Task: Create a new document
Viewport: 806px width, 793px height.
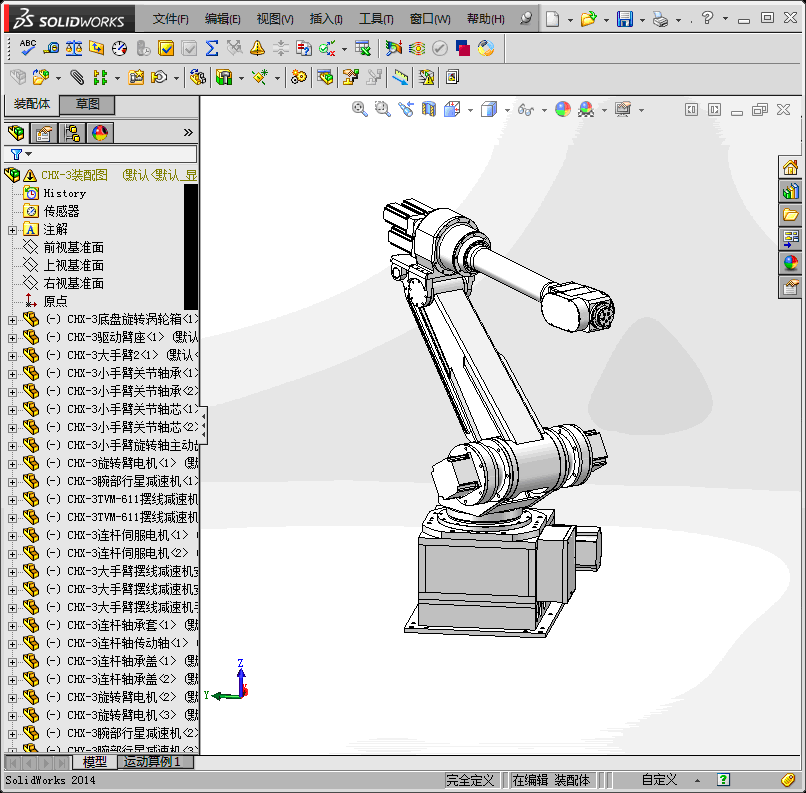Action: click(x=553, y=19)
